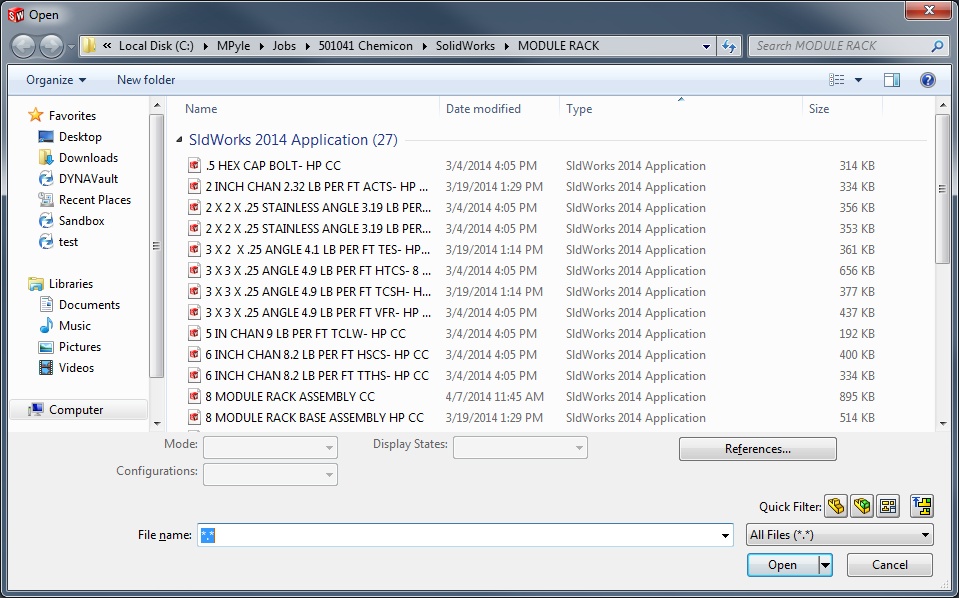Open the Display States dropdown
959x598 pixels.
point(520,448)
